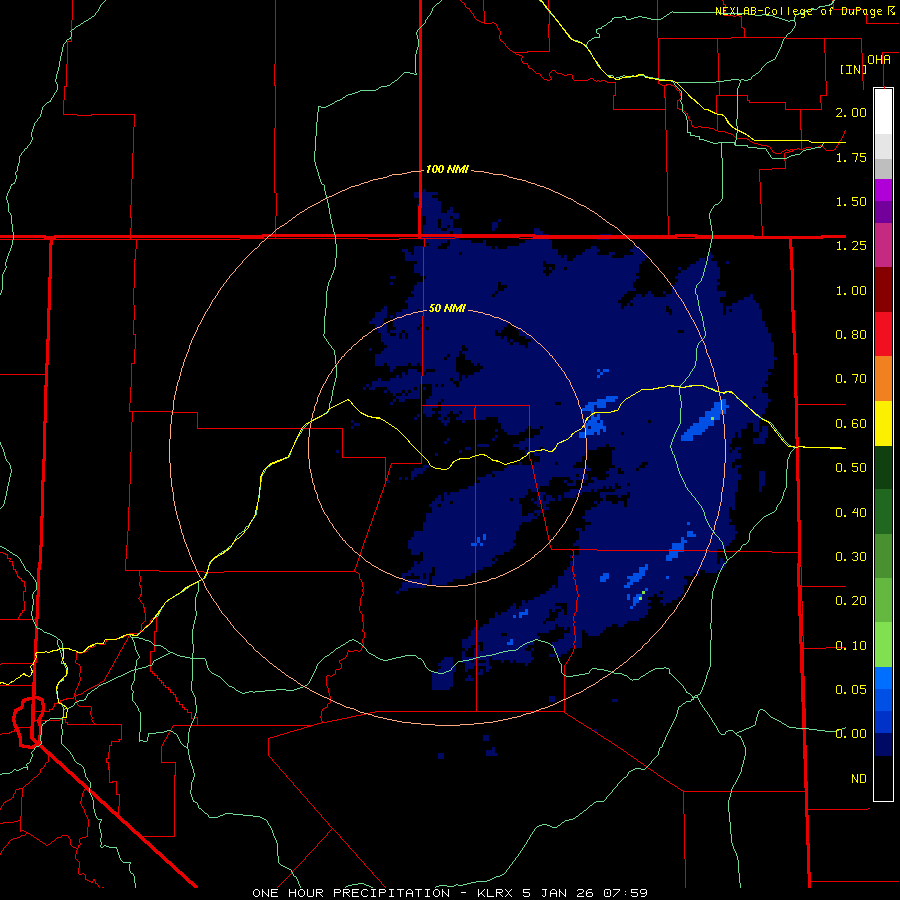Click the 100 NMI range ring label

click(x=447, y=169)
